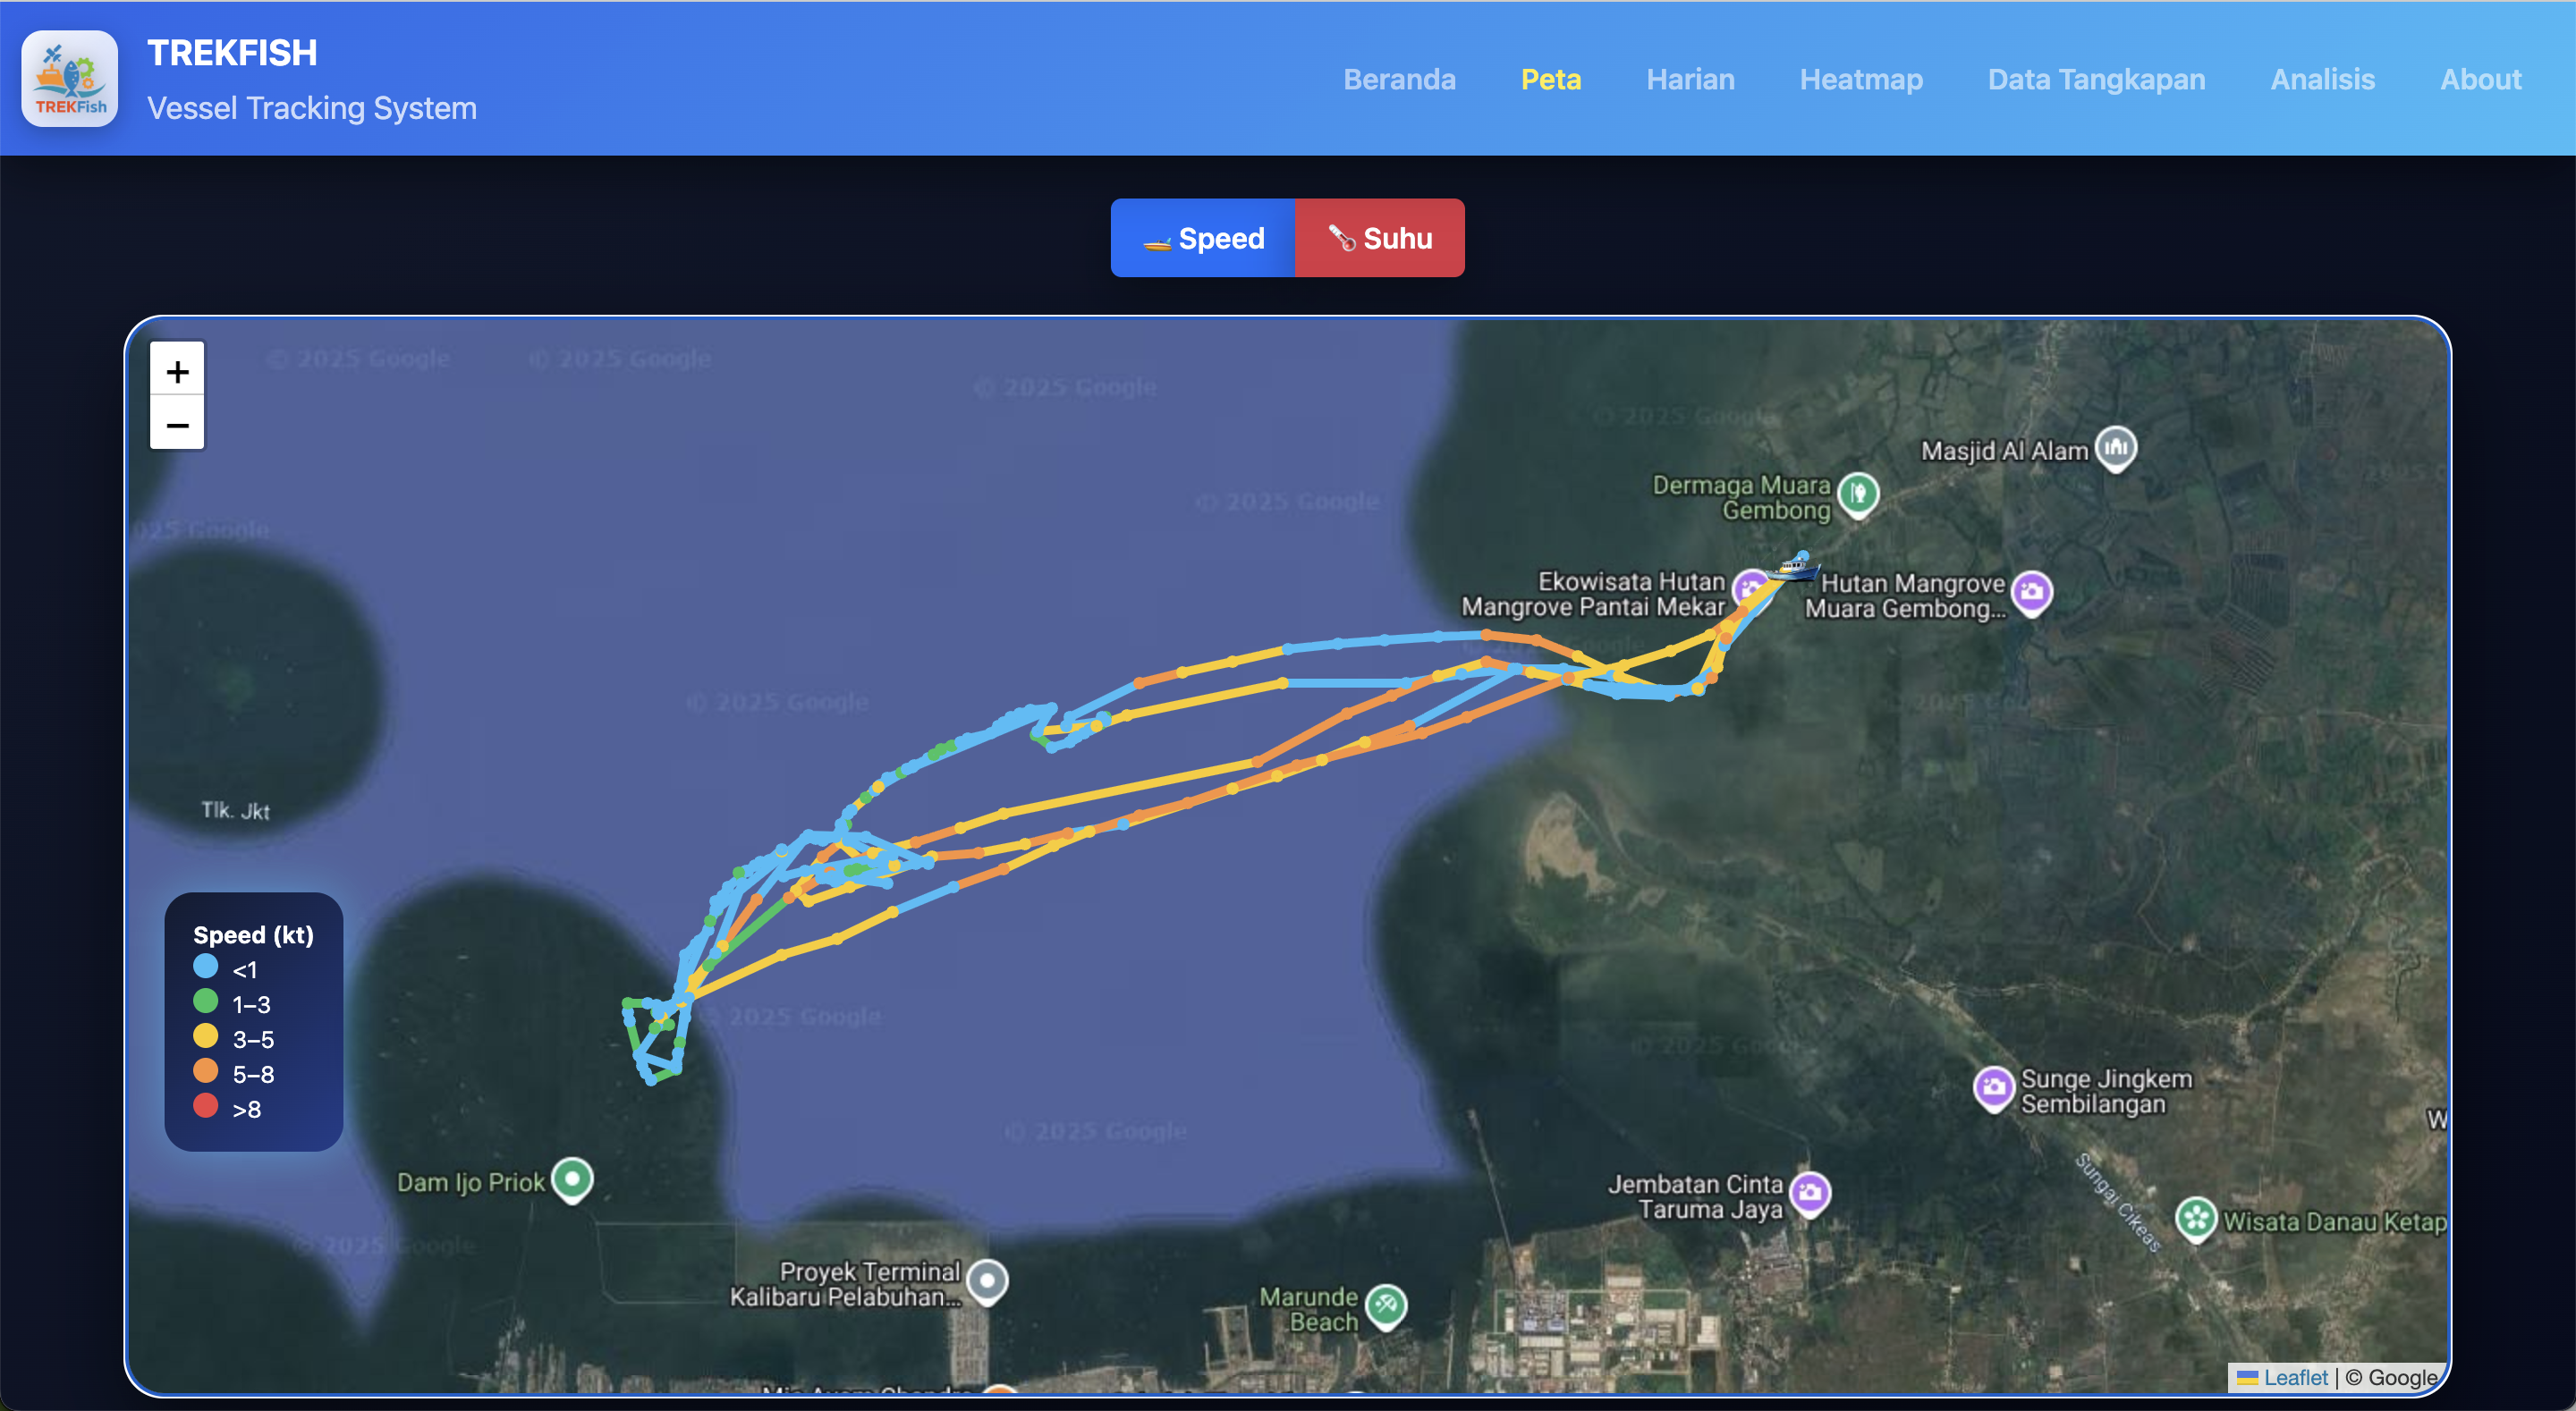Click the Sunge Jingkem Sembilangan camera pin
The height and width of the screenshot is (1411, 2576).
[1993, 1087]
